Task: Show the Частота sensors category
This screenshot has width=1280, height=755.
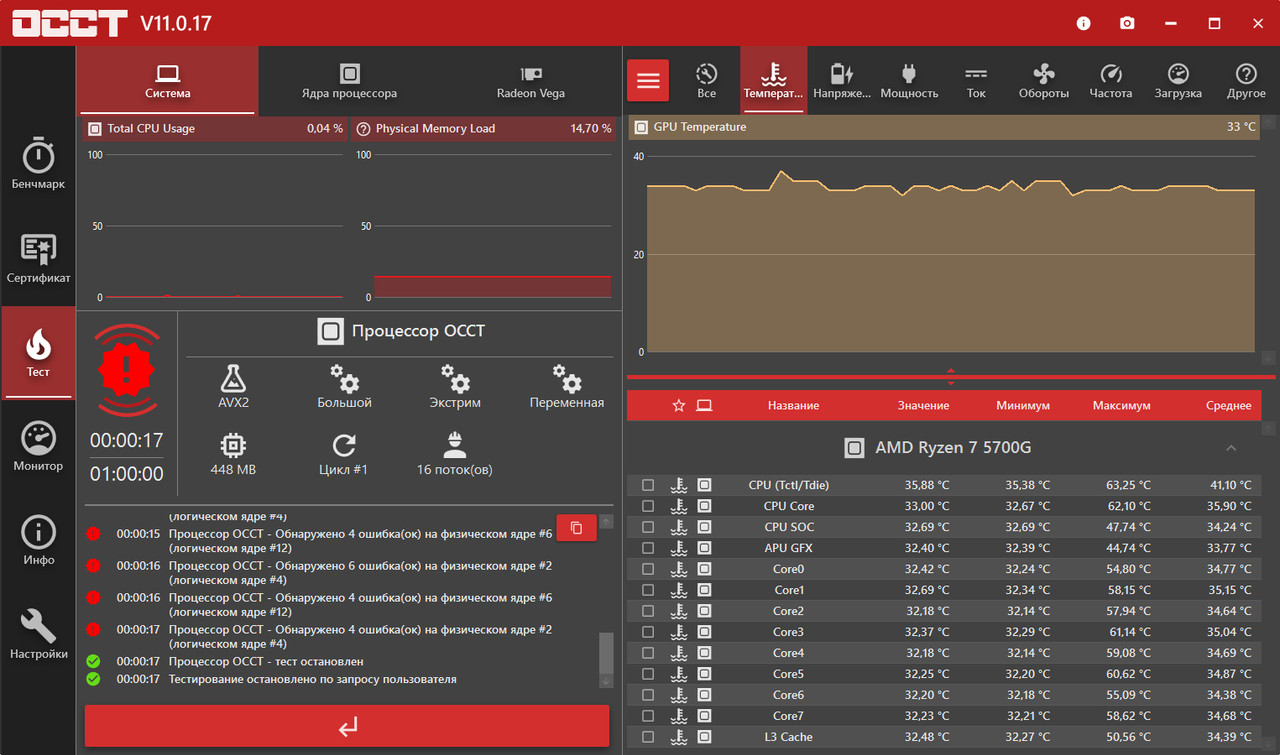Action: [1111, 80]
